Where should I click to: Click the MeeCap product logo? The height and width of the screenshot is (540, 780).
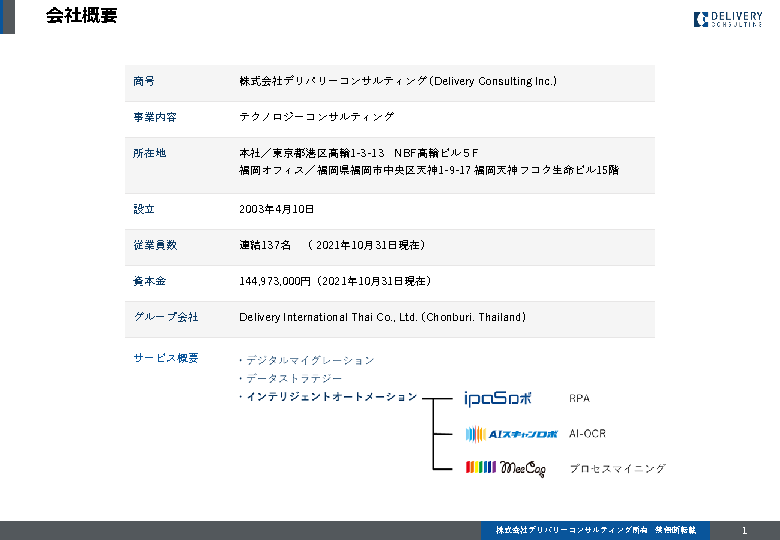pos(506,468)
